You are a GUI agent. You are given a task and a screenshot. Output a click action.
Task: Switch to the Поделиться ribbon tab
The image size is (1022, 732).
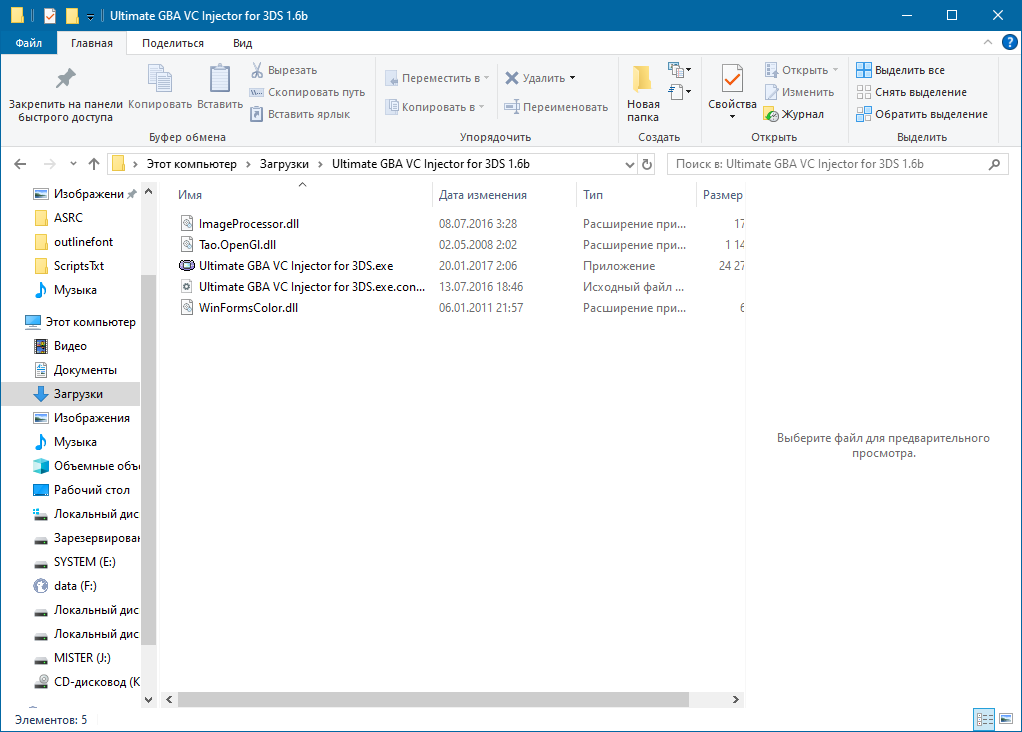[173, 43]
